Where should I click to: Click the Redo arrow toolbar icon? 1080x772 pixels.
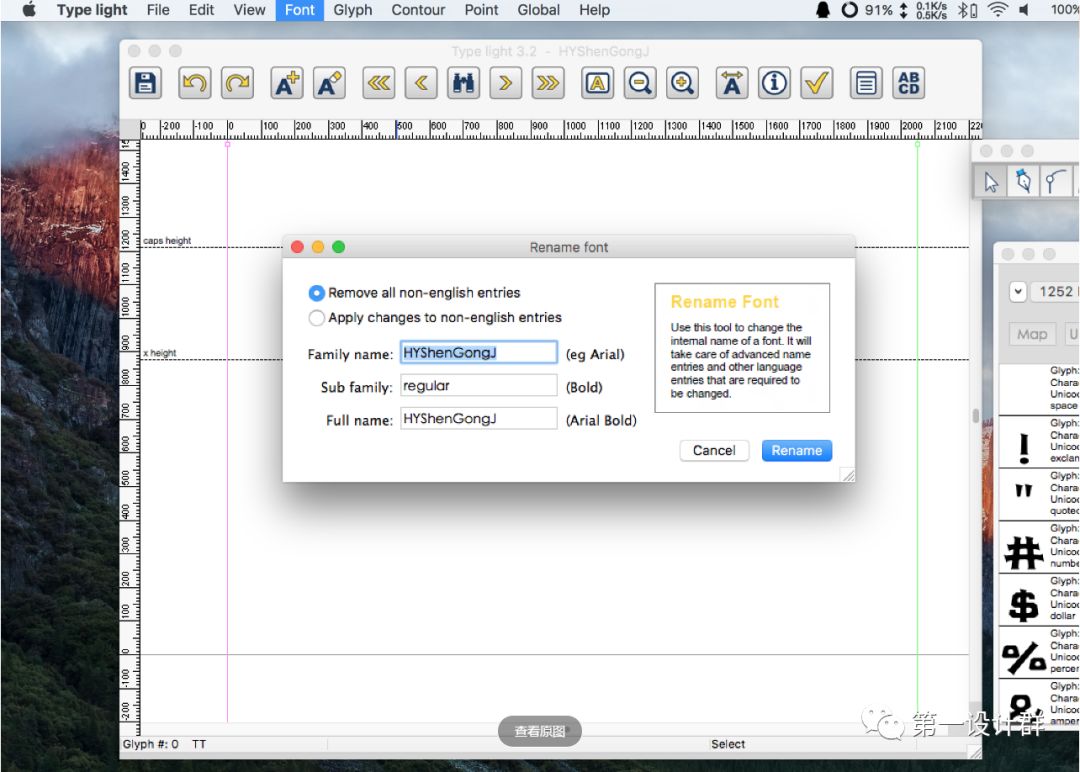tap(238, 83)
